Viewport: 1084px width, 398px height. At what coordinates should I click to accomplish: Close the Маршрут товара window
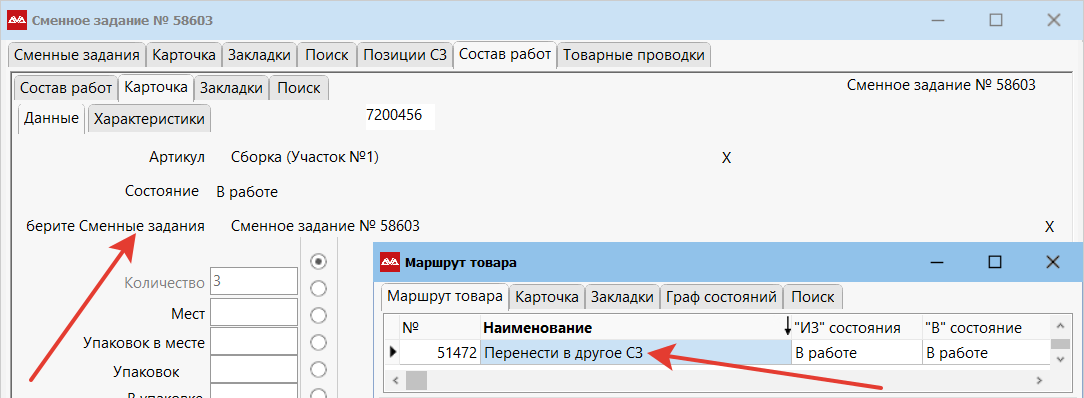pos(1053,263)
